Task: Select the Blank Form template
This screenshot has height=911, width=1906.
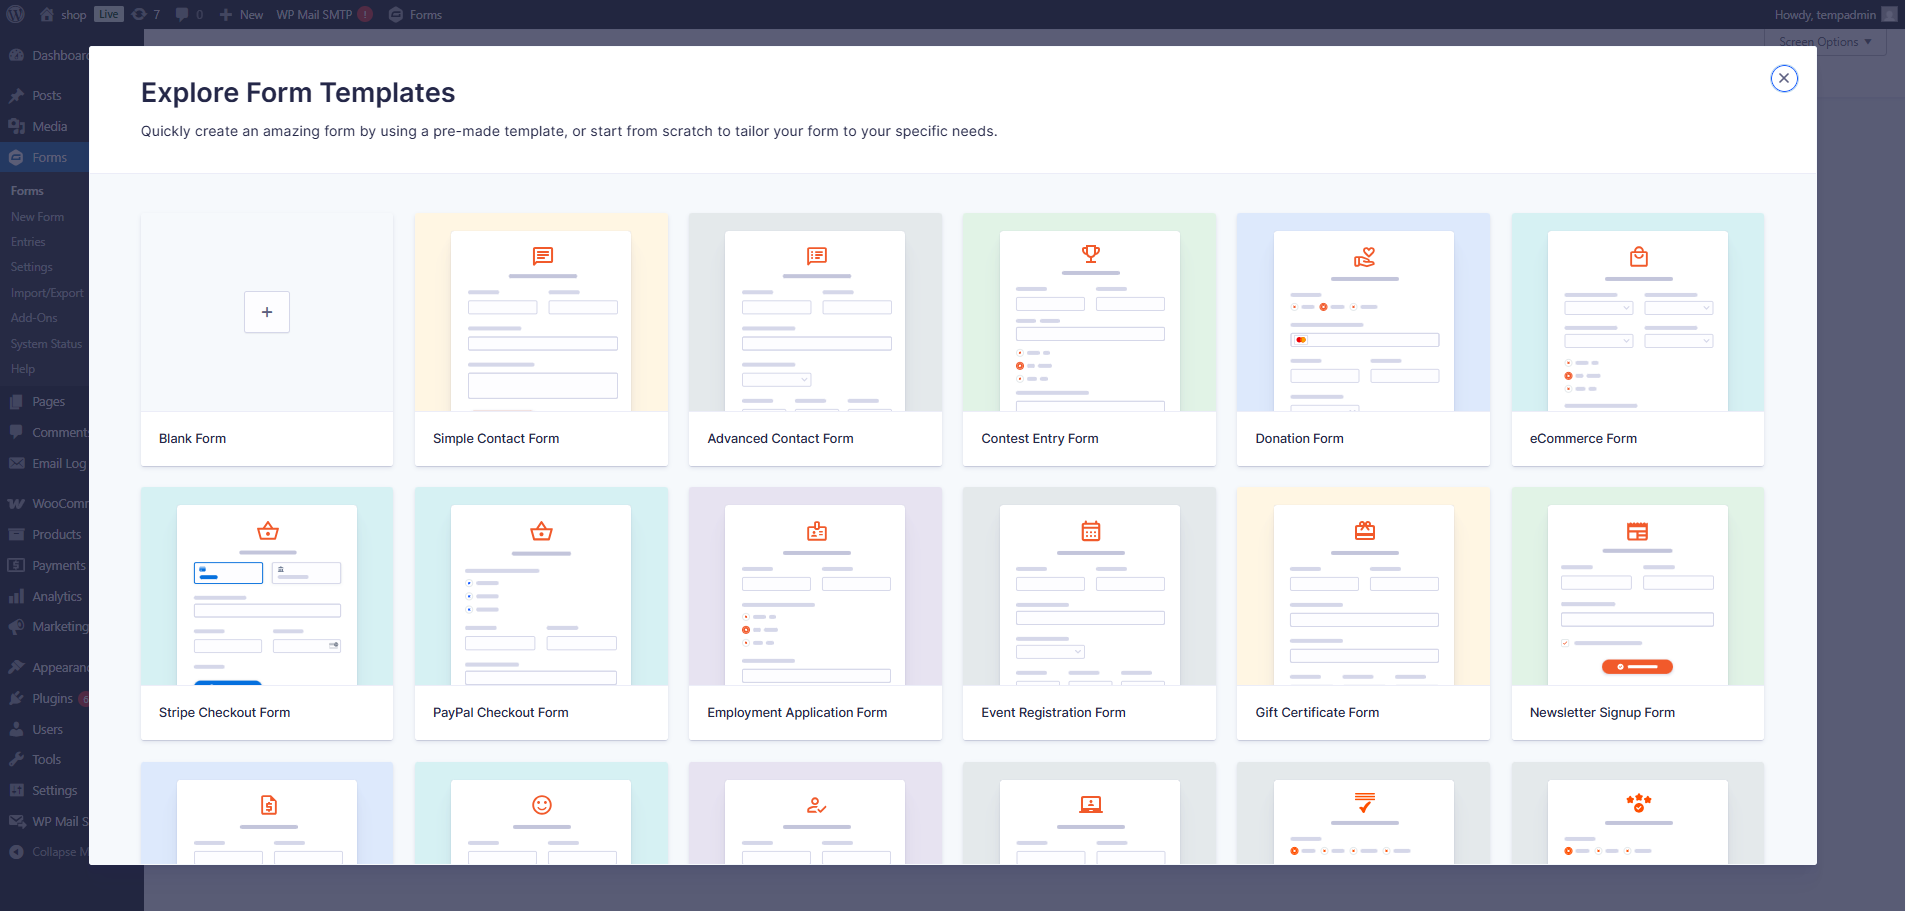Action: click(x=267, y=339)
